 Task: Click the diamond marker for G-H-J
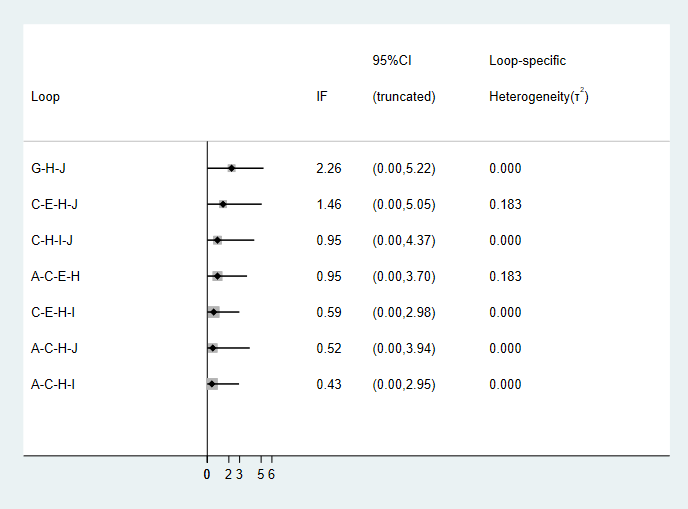(232, 168)
